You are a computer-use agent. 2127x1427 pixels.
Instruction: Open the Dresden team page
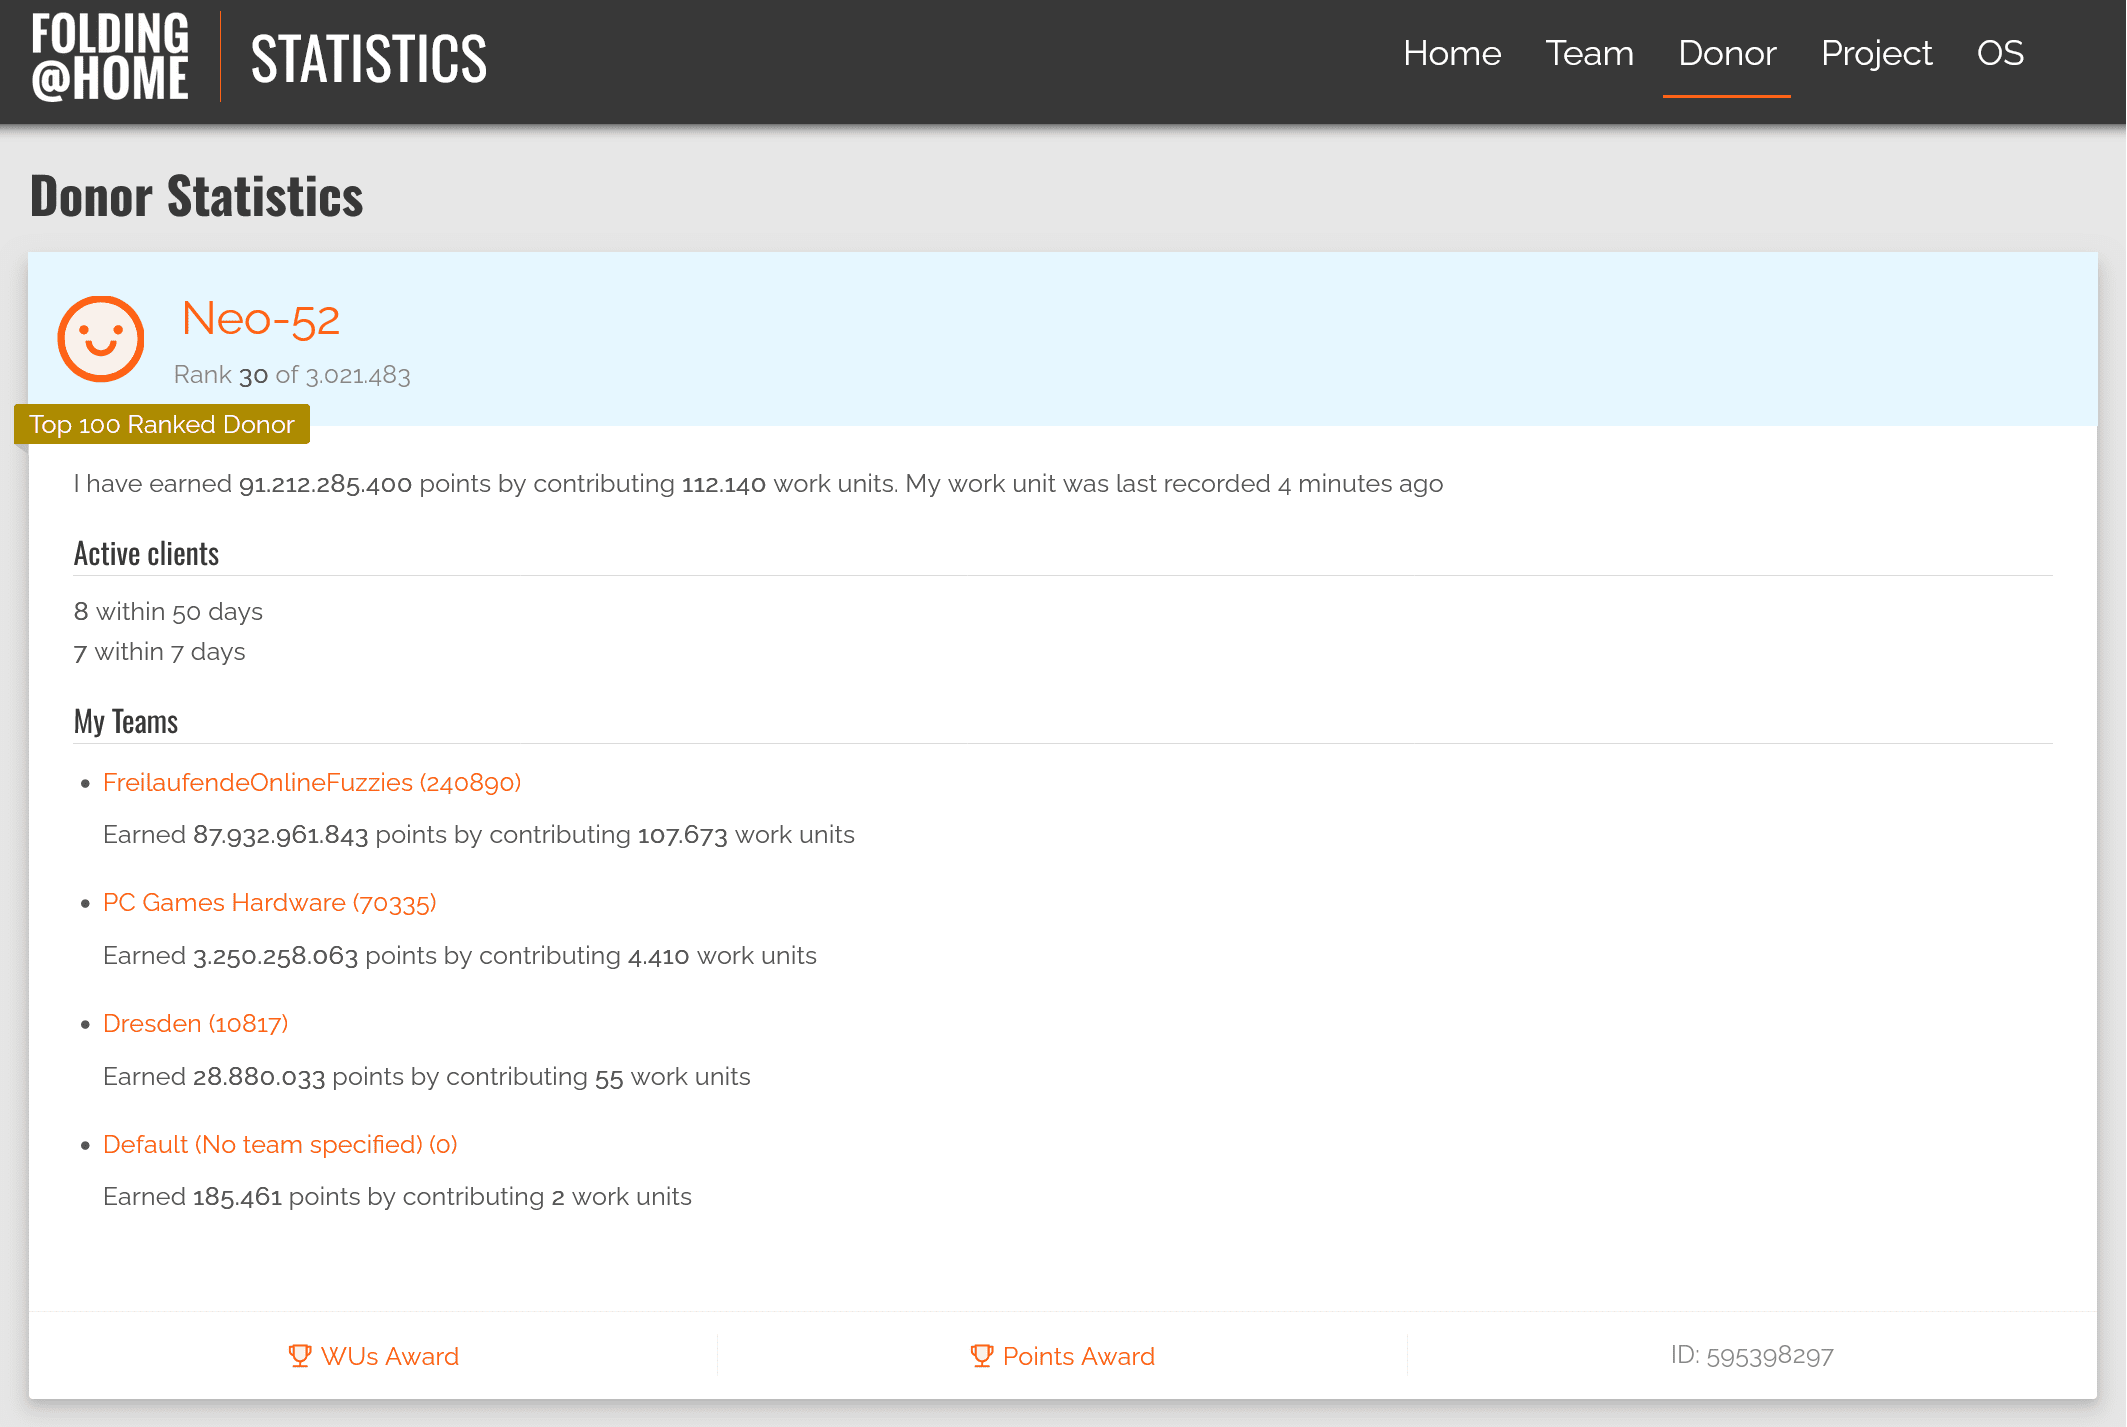[x=195, y=1023]
